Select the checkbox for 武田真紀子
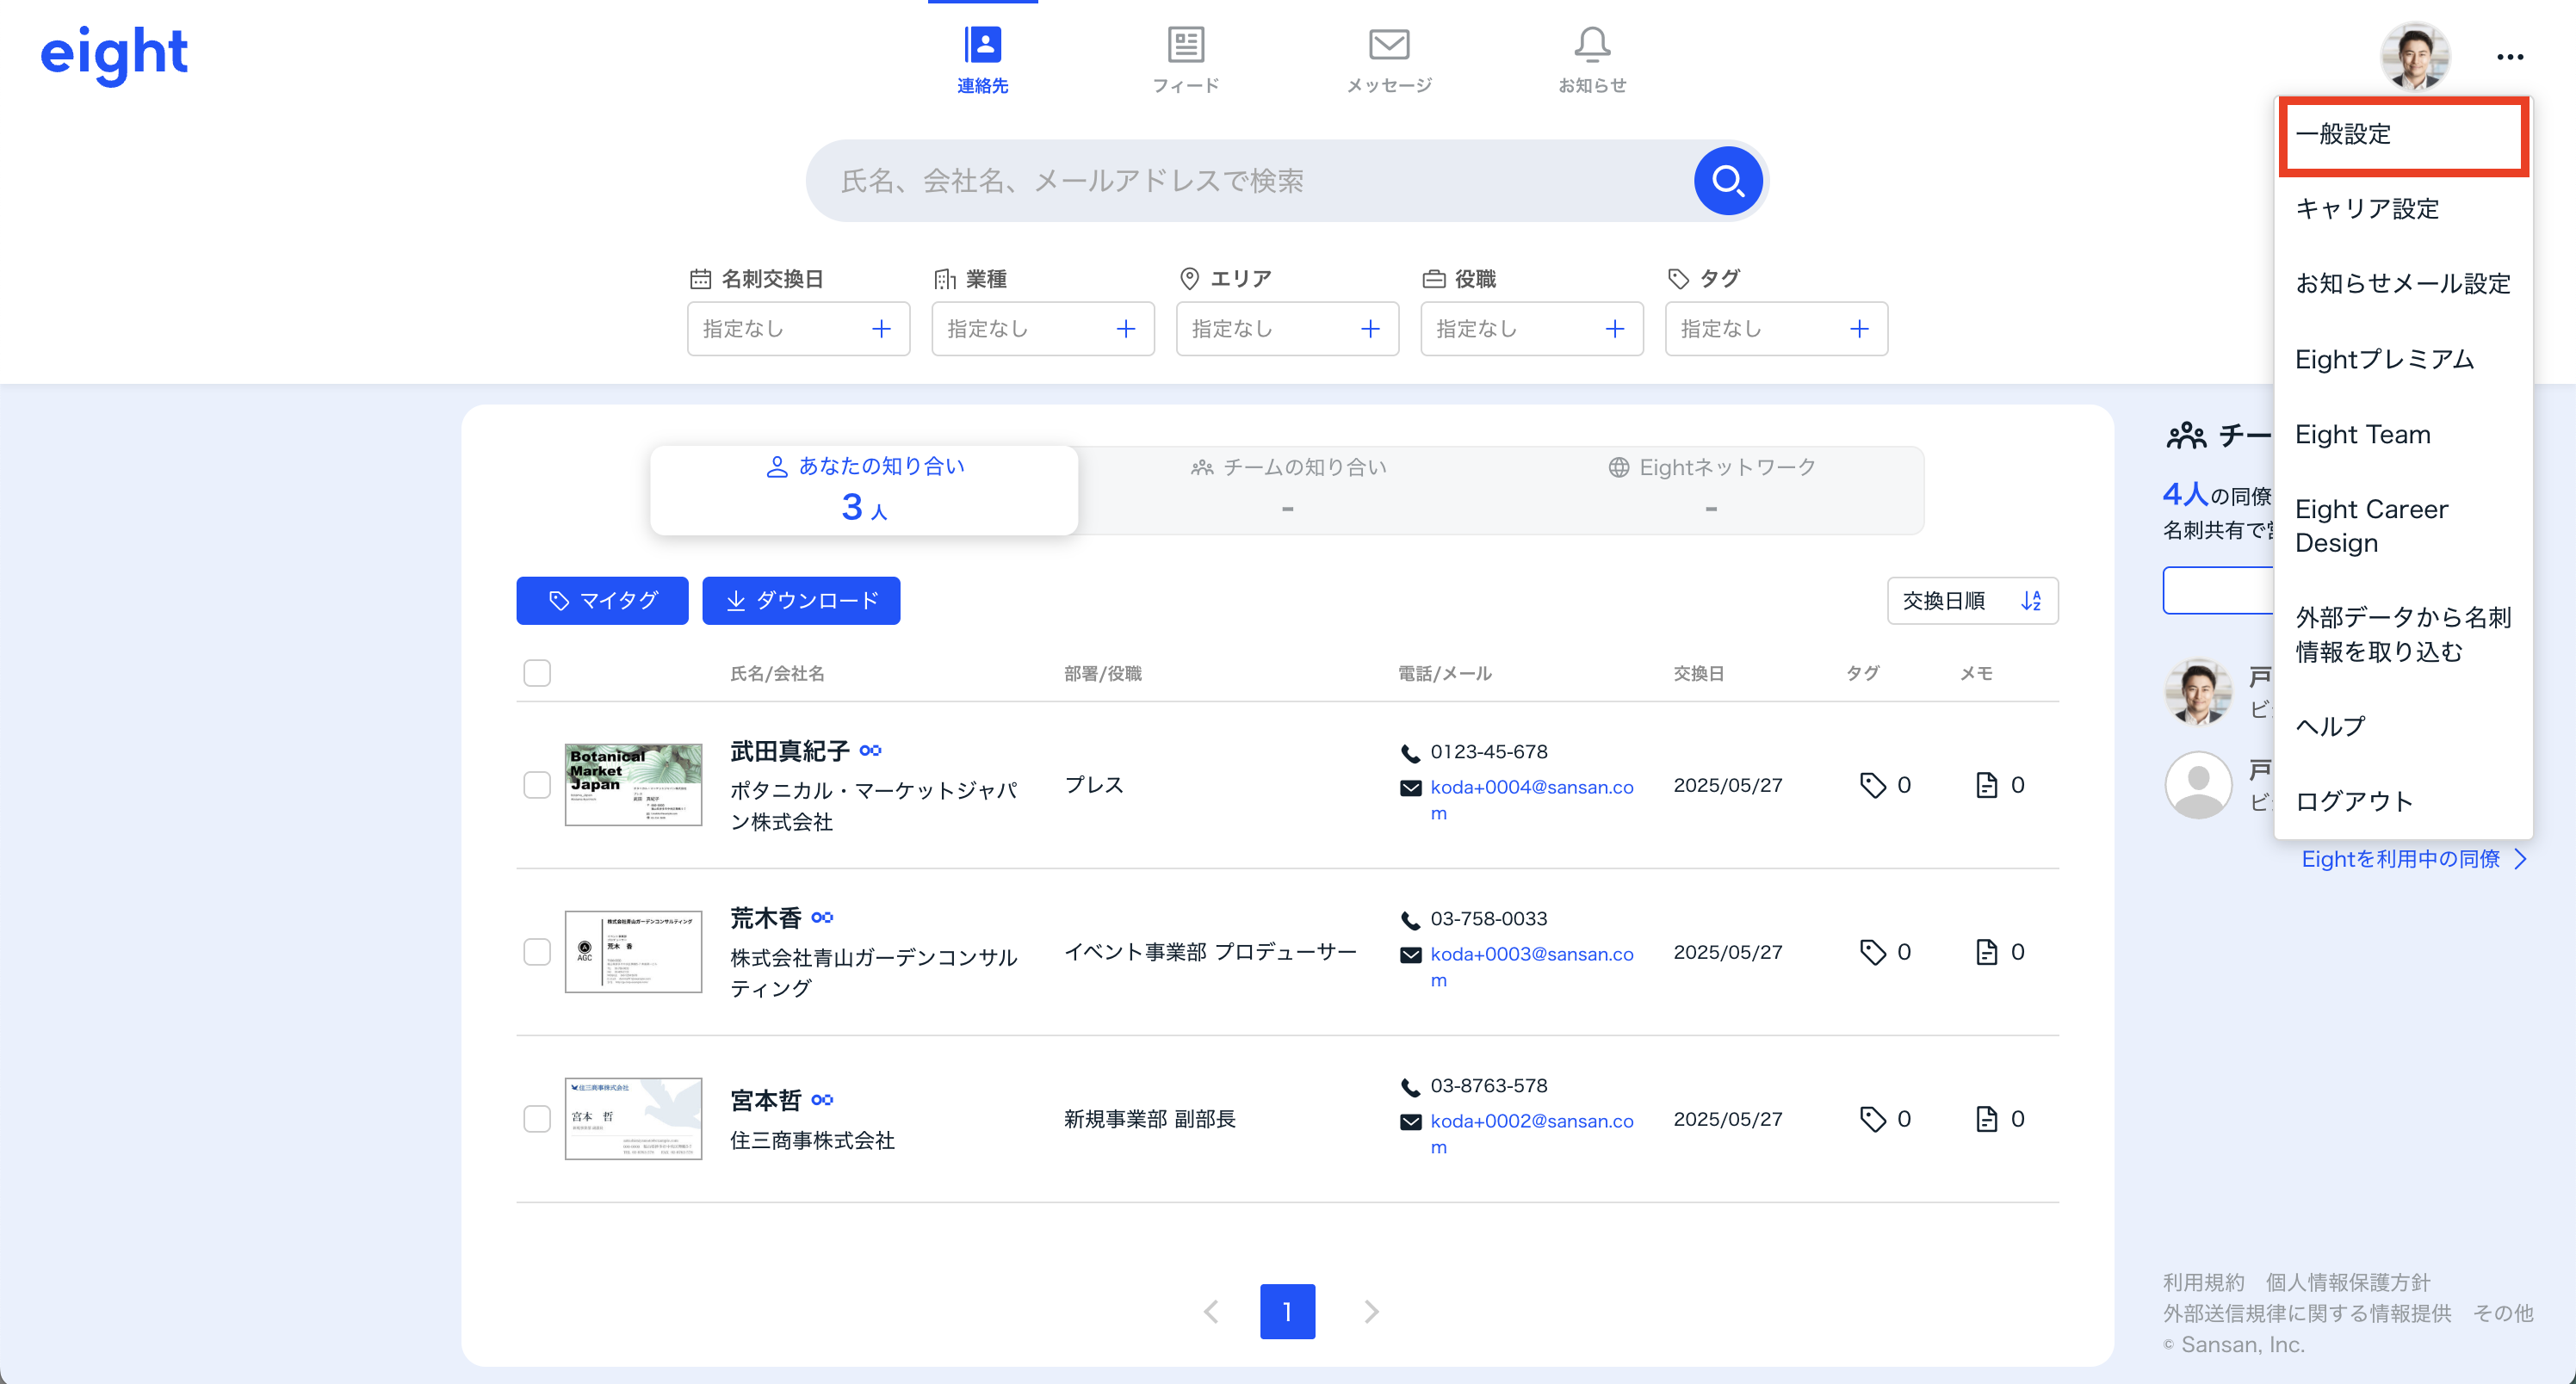Viewport: 2576px width, 1384px height. 537,785
